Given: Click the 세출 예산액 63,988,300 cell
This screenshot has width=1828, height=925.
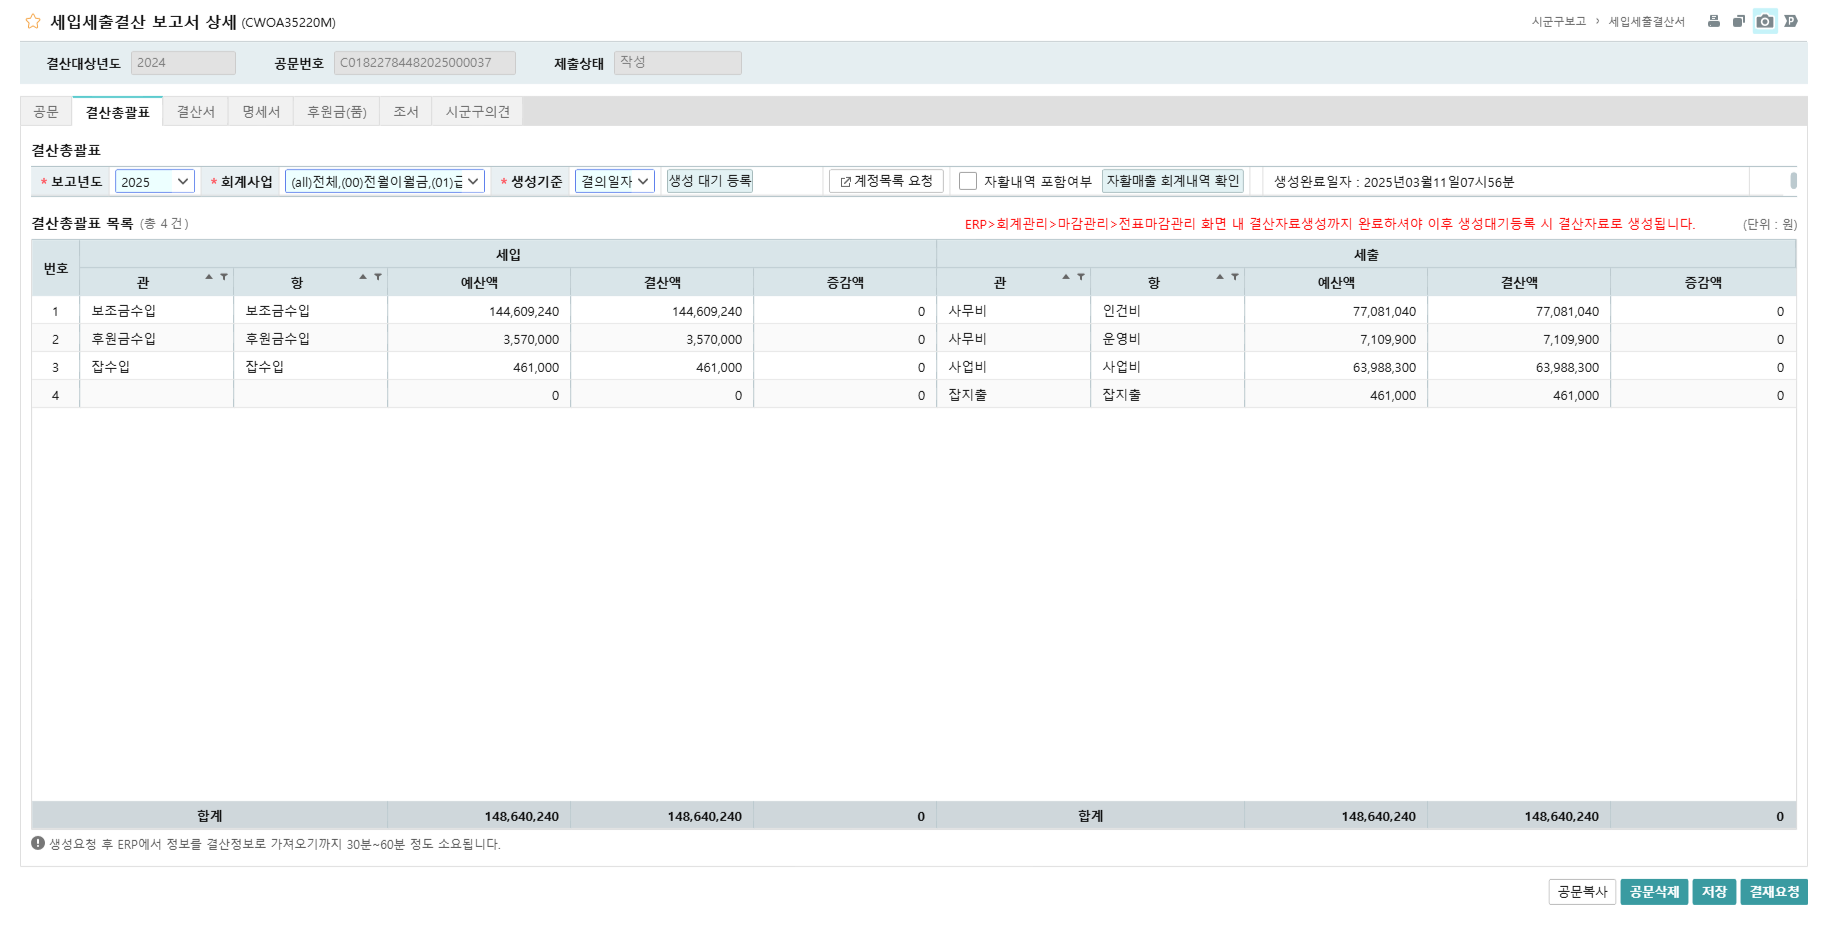Looking at the screenshot, I should click(x=1336, y=367).
